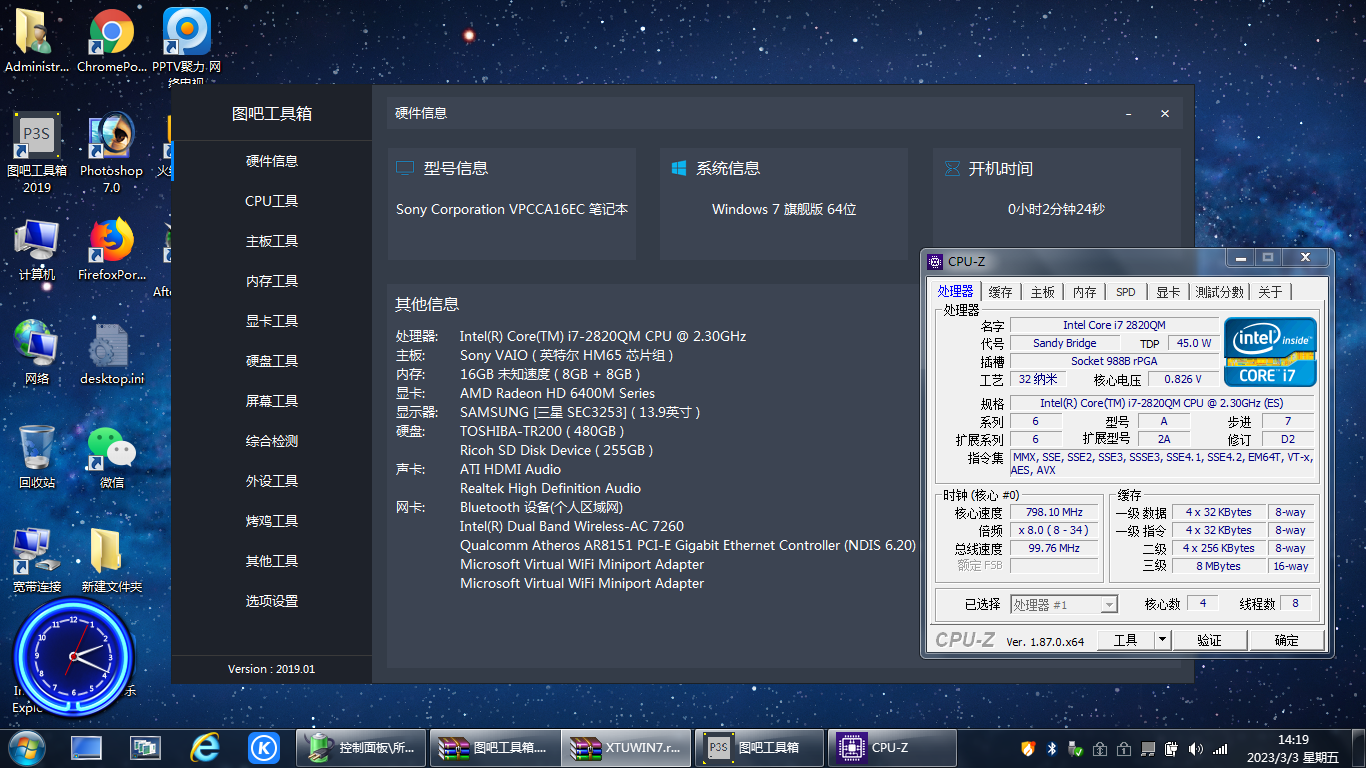Click the Windows Start button
Image resolution: width=1366 pixels, height=768 pixels.
(x=26, y=747)
